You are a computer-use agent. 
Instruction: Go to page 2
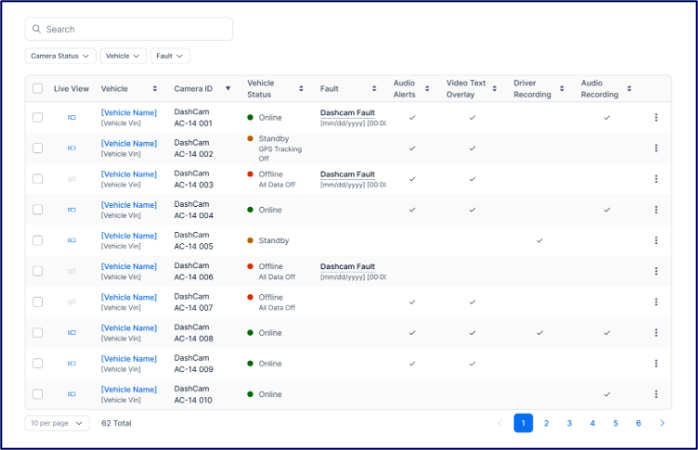click(x=546, y=423)
